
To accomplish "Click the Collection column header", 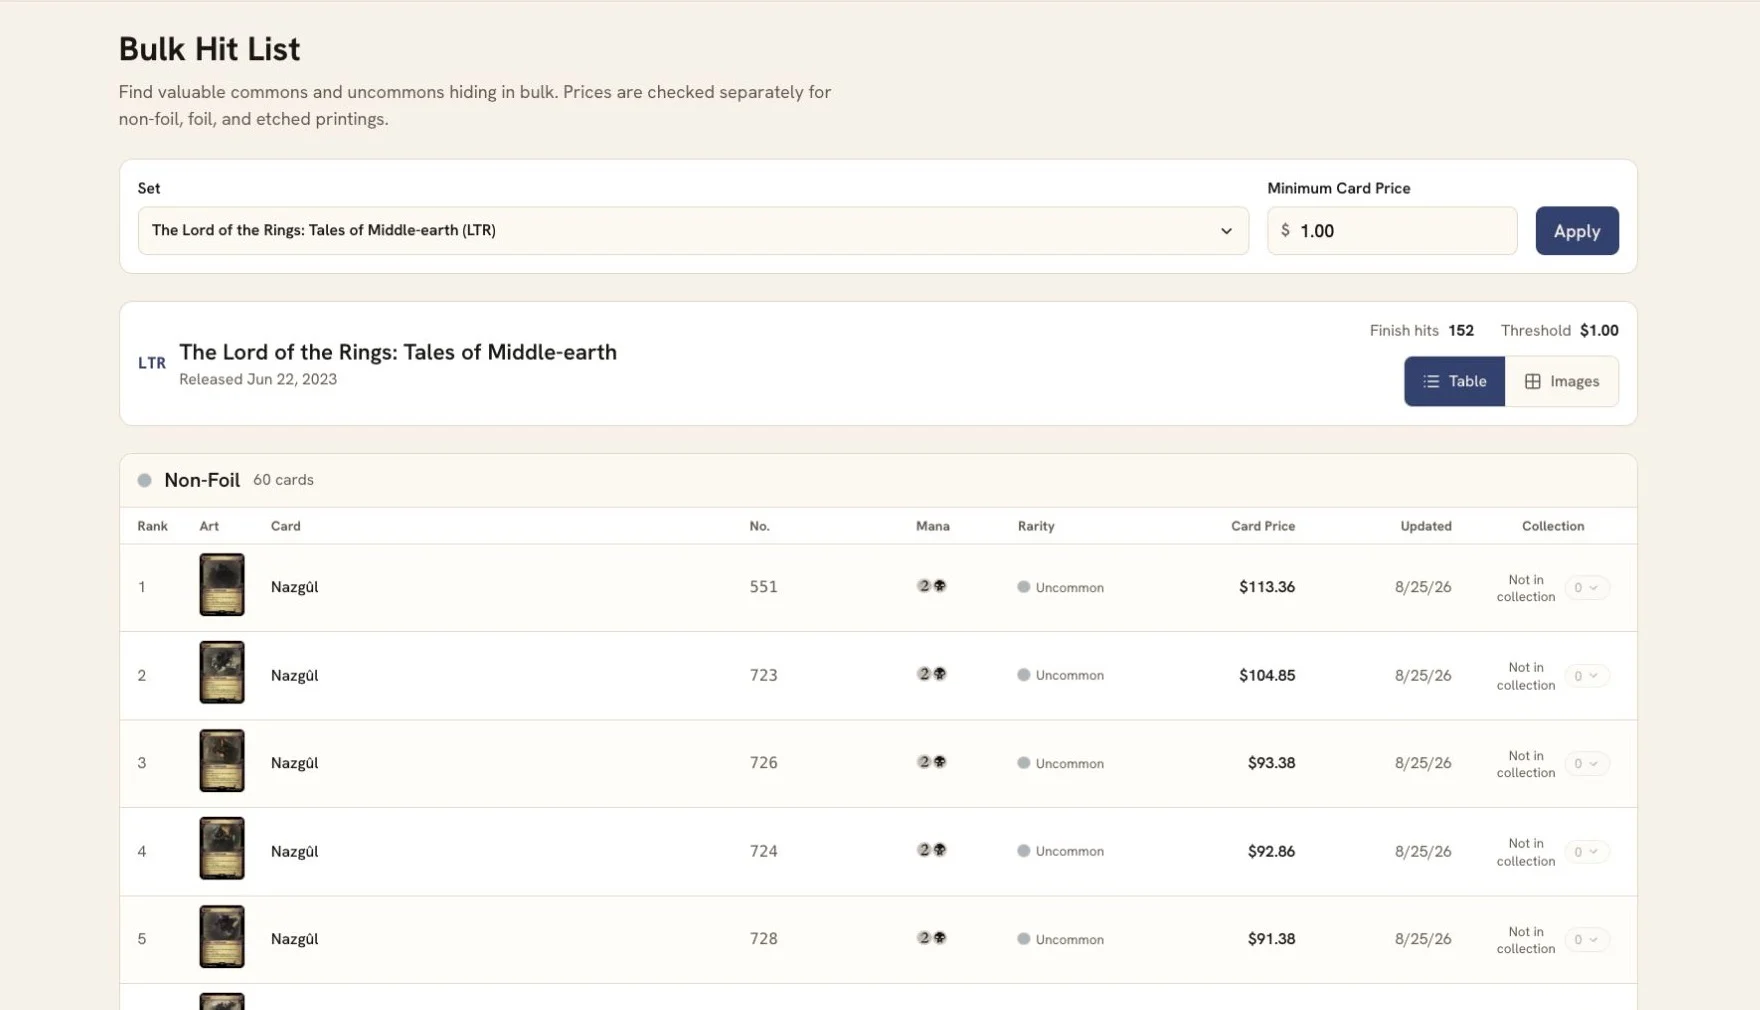I will coord(1552,526).
